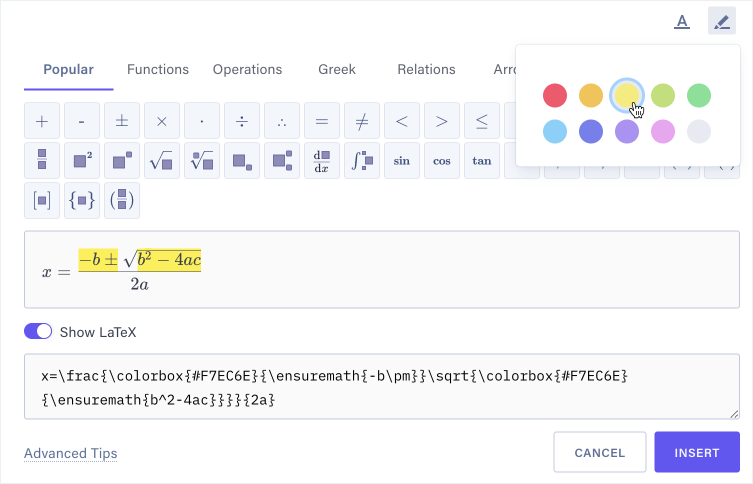The image size is (753, 484).
Task: Insert the nth root template
Action: point(202,160)
